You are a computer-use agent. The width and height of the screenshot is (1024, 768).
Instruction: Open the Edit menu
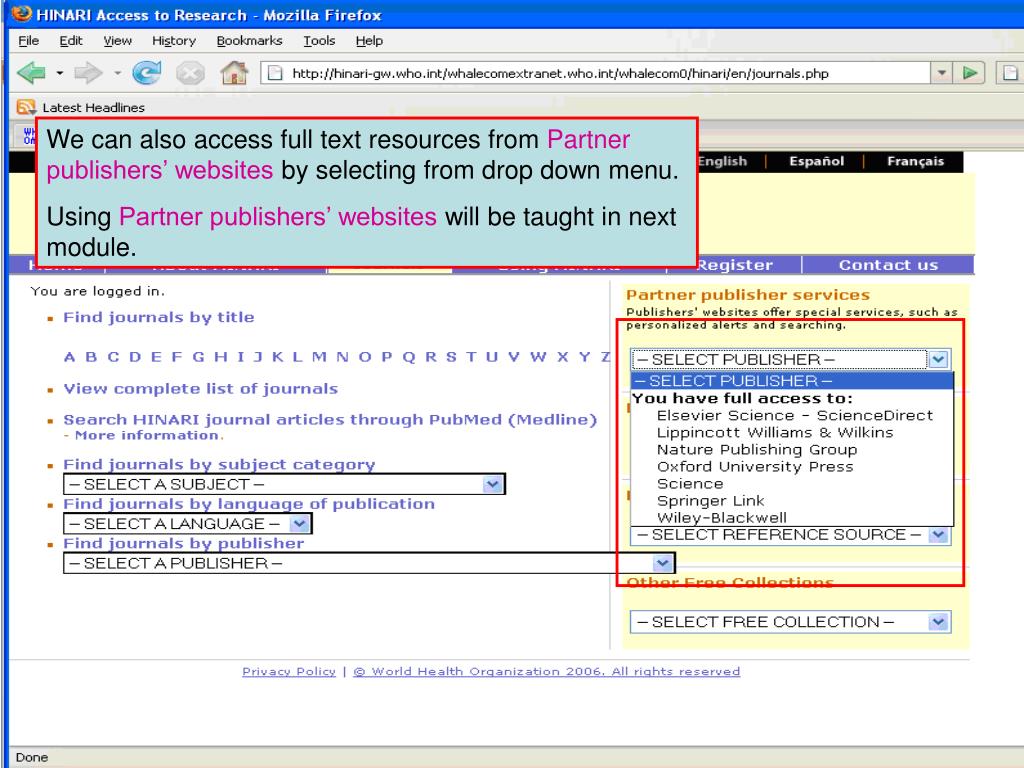pyautogui.click(x=71, y=40)
